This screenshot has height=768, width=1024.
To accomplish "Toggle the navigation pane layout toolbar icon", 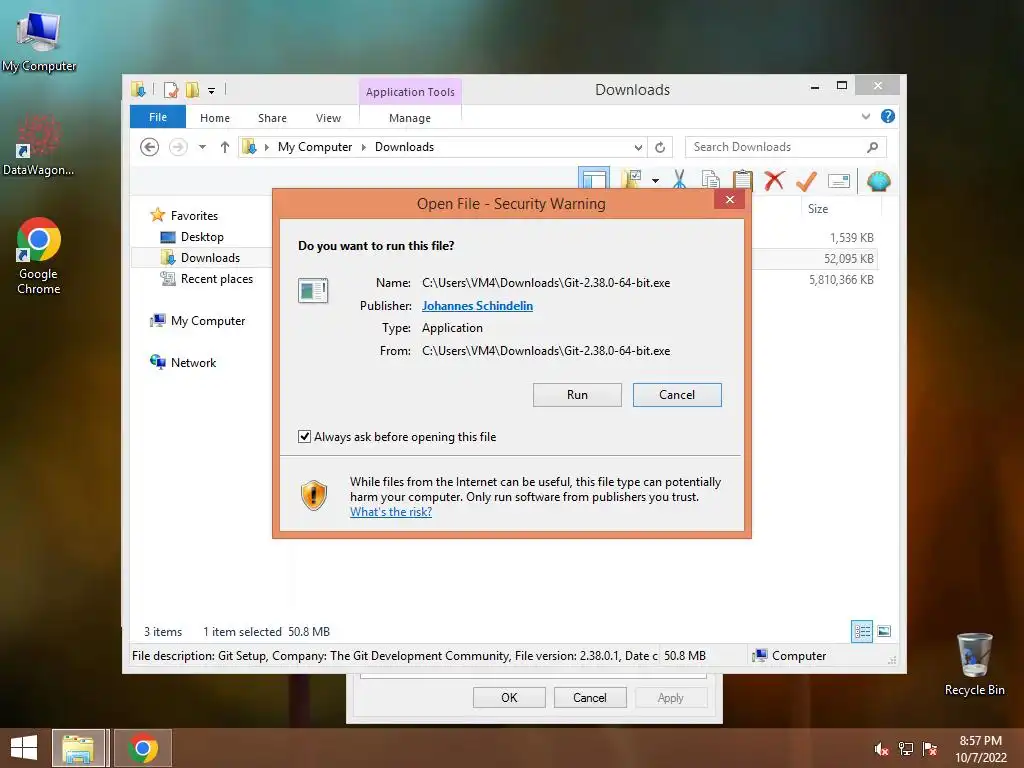I will pos(594,181).
